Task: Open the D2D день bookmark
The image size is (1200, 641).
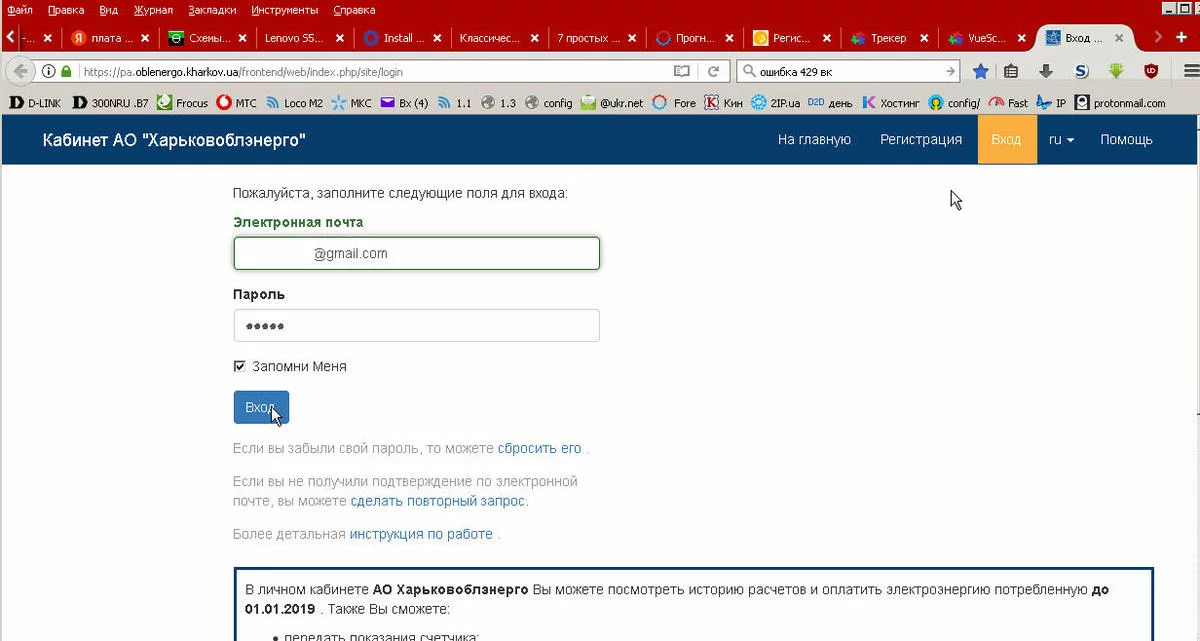Action: [x=829, y=102]
